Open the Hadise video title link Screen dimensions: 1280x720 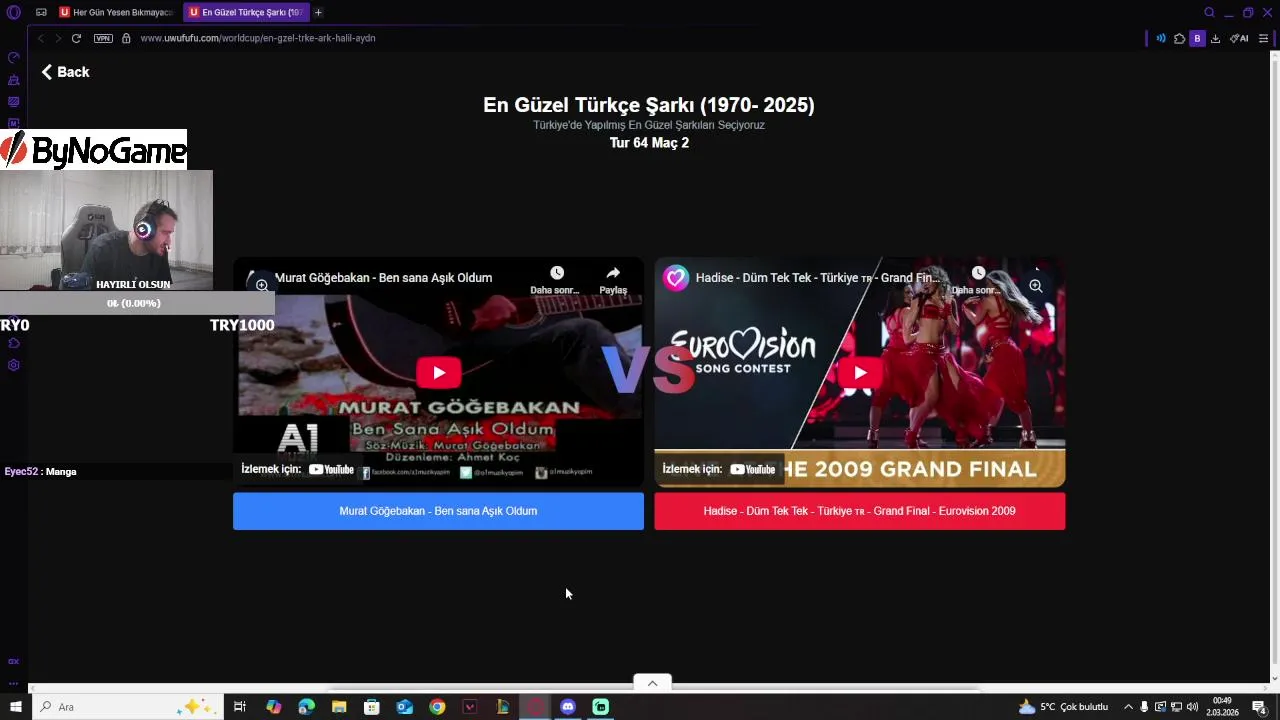tap(816, 278)
